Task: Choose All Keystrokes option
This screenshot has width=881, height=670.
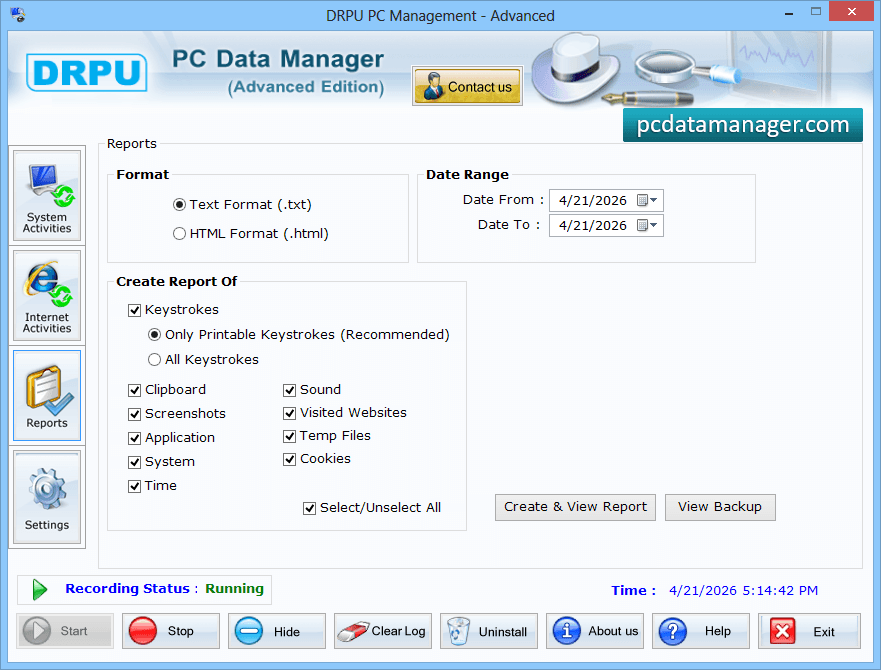Action: (155, 360)
